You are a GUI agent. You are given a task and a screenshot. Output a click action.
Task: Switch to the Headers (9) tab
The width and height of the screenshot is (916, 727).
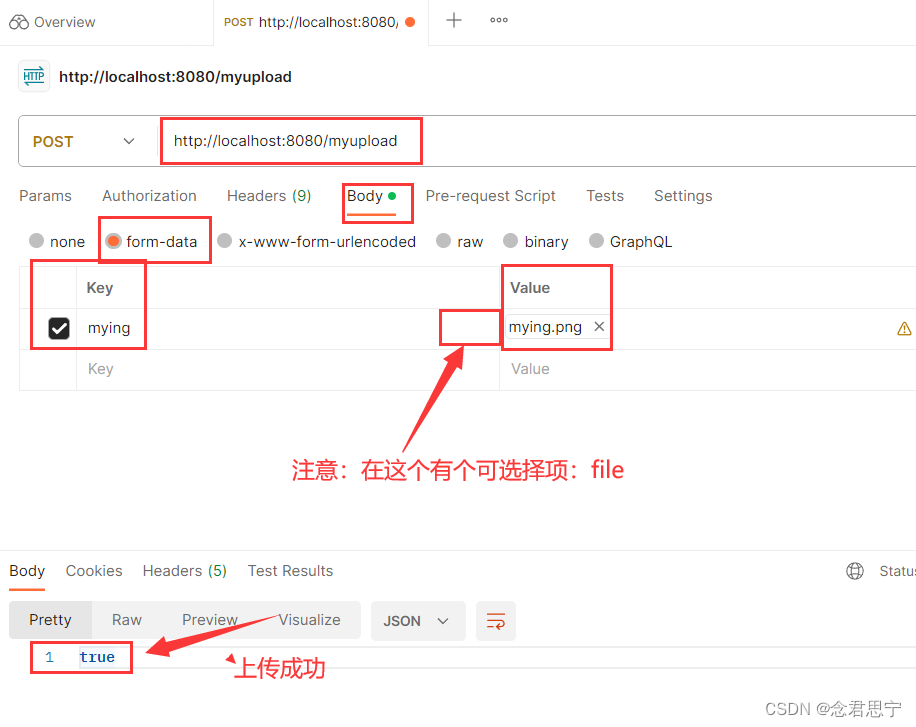coord(268,196)
